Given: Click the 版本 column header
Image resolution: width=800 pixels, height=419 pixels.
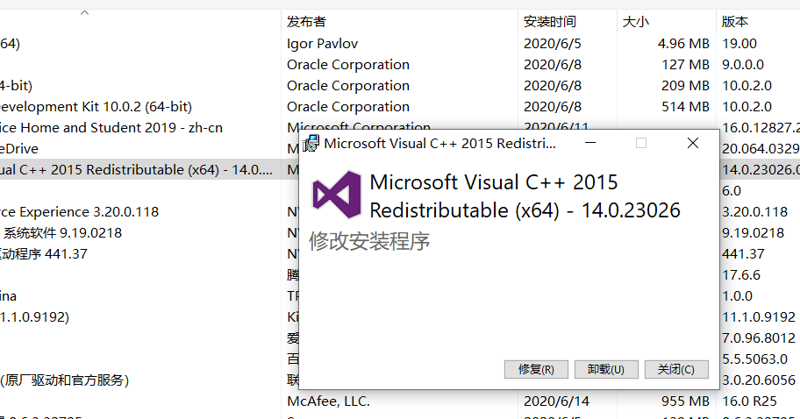Looking at the screenshot, I should (x=734, y=21).
